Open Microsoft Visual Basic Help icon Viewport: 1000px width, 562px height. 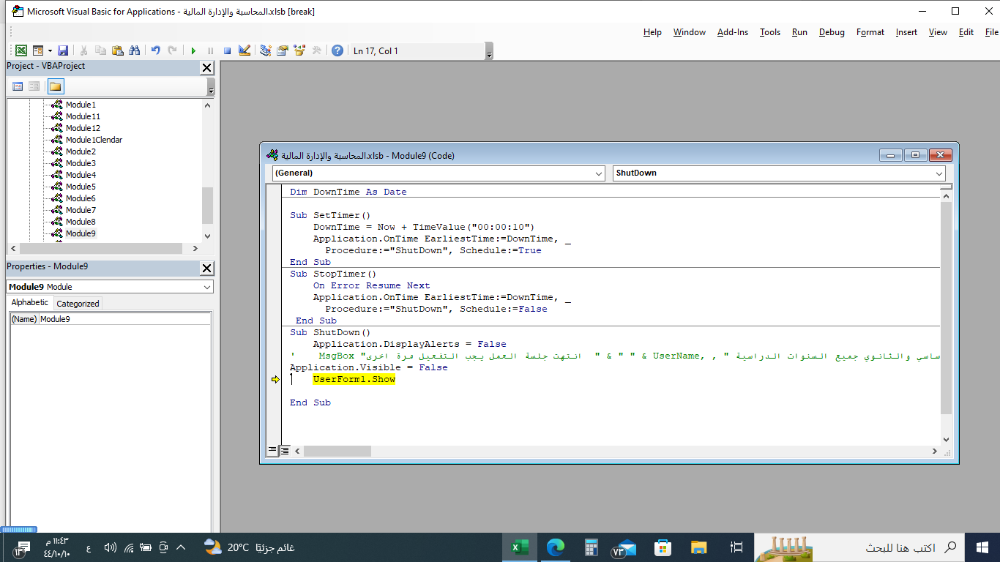click(337, 50)
